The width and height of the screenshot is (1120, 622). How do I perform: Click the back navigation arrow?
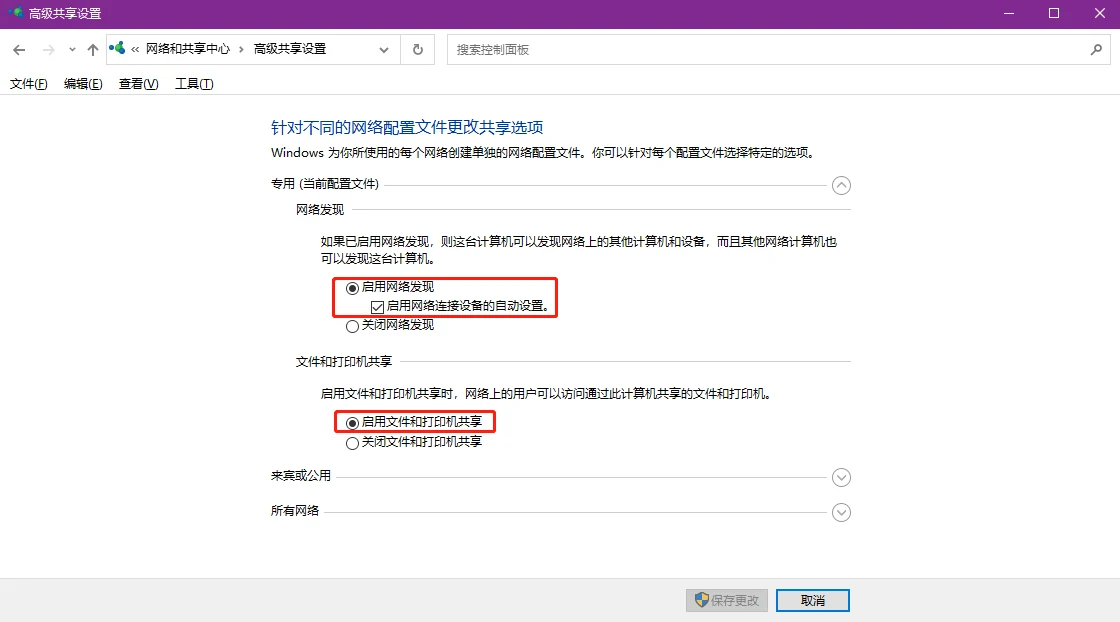[19, 49]
